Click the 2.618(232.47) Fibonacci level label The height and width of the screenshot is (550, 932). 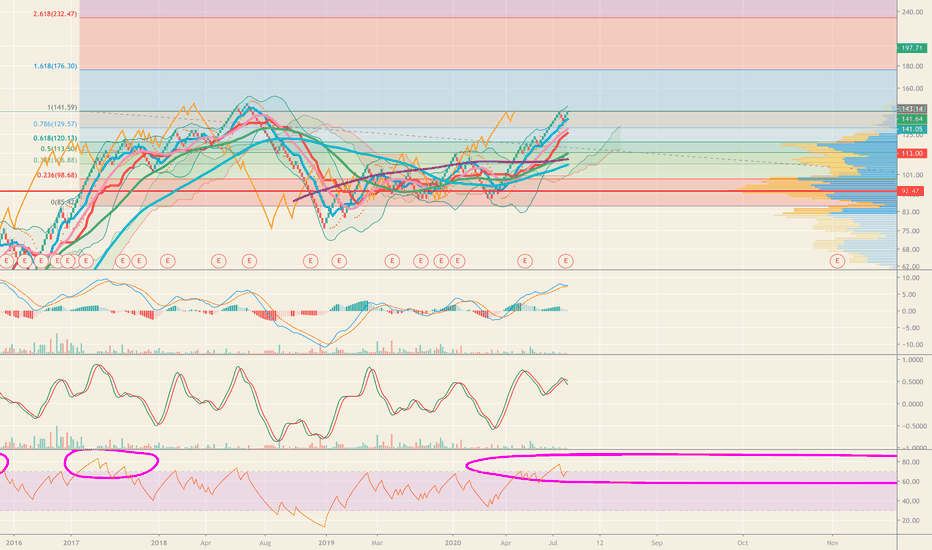pyautogui.click(x=55, y=14)
